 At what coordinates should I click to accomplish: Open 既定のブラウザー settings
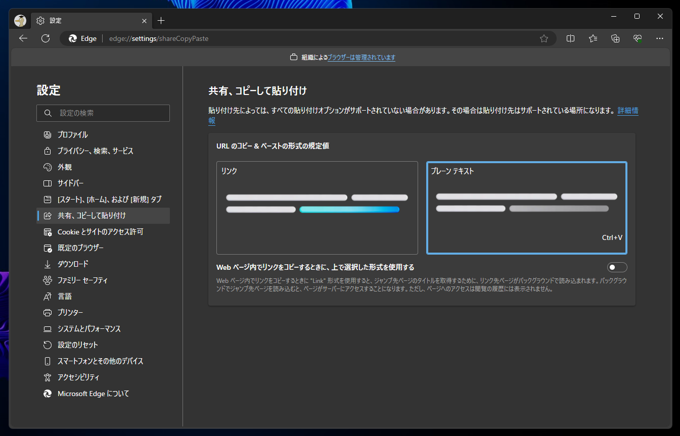103,248
